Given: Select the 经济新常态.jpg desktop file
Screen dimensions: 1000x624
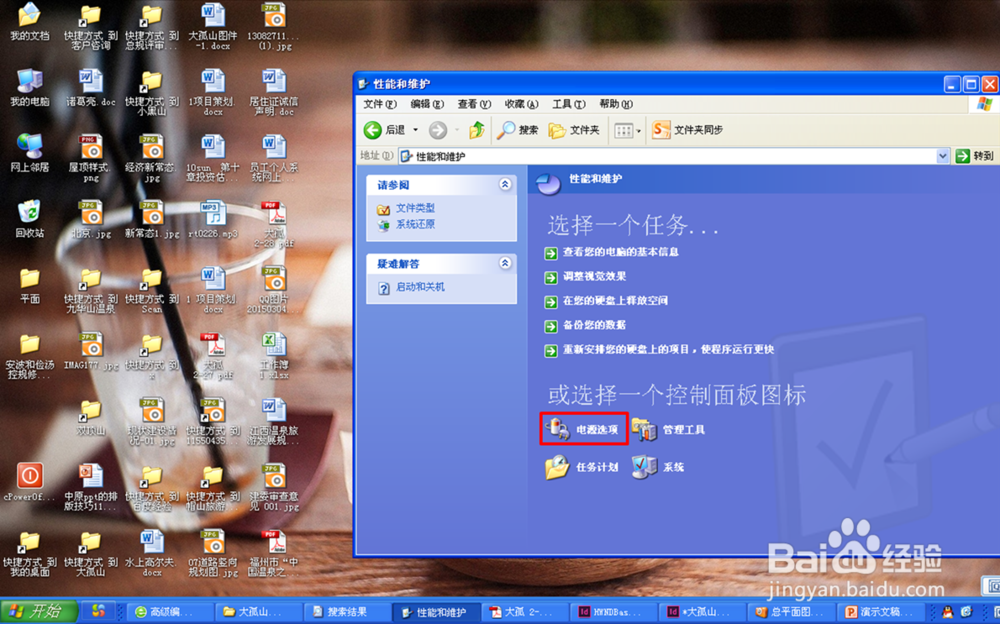Looking at the screenshot, I should coord(152,158).
